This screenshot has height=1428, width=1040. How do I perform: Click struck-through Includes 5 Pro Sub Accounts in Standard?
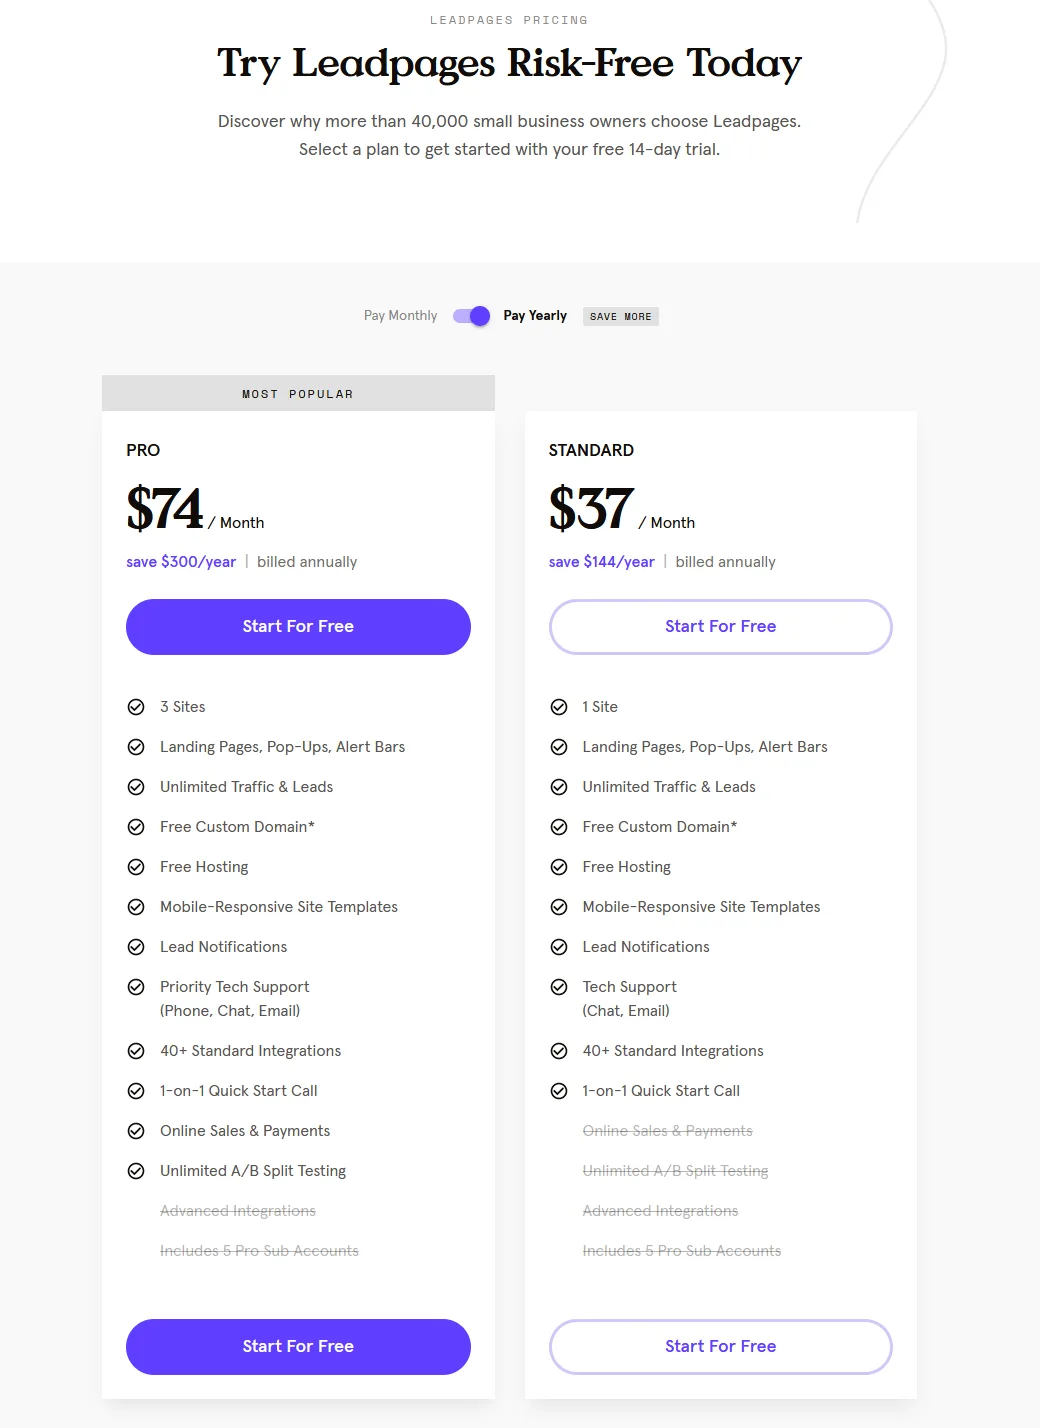(x=682, y=1251)
